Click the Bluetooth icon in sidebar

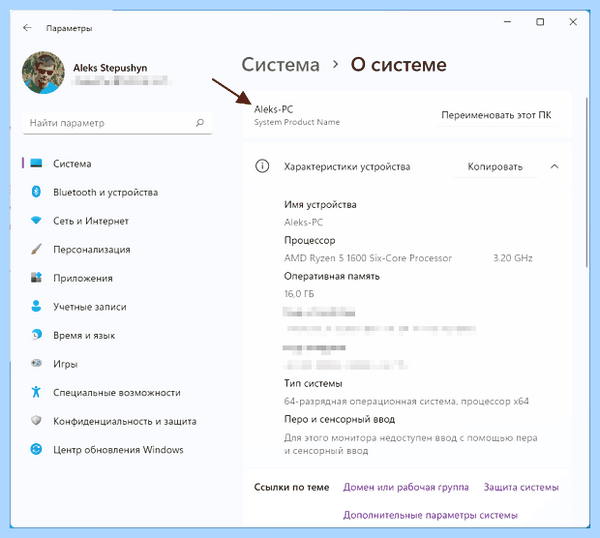pos(36,191)
